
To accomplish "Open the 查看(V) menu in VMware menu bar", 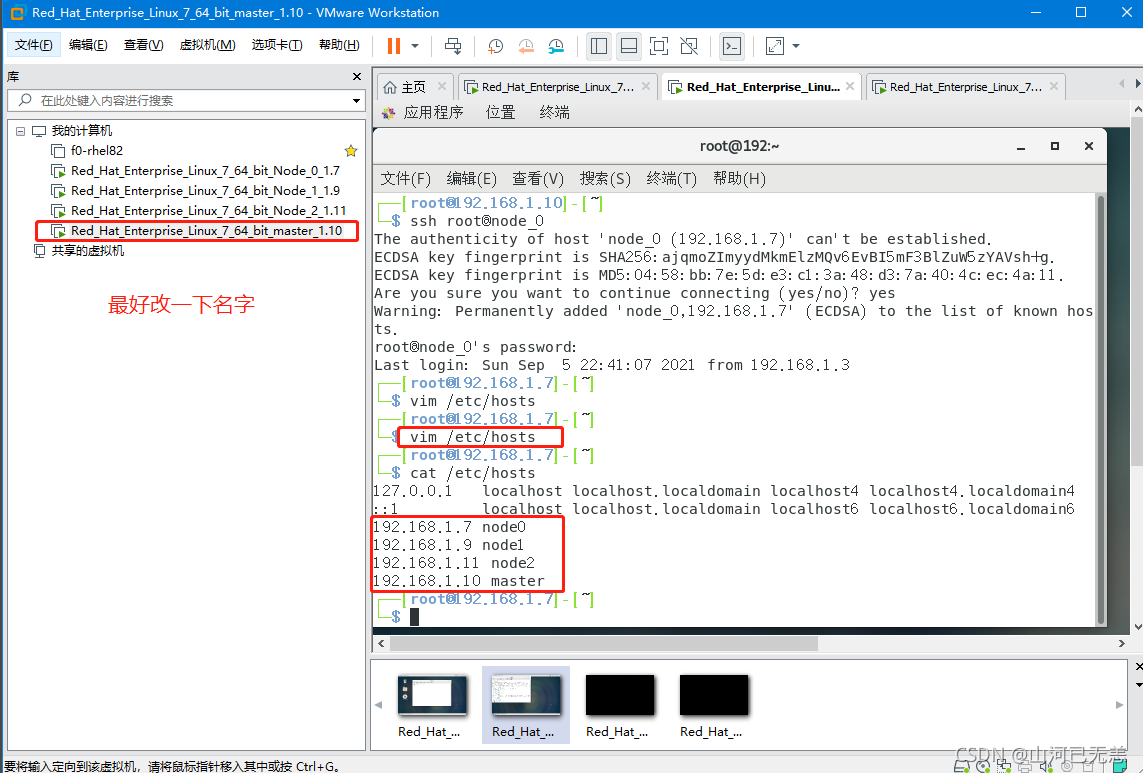I will (144, 45).
